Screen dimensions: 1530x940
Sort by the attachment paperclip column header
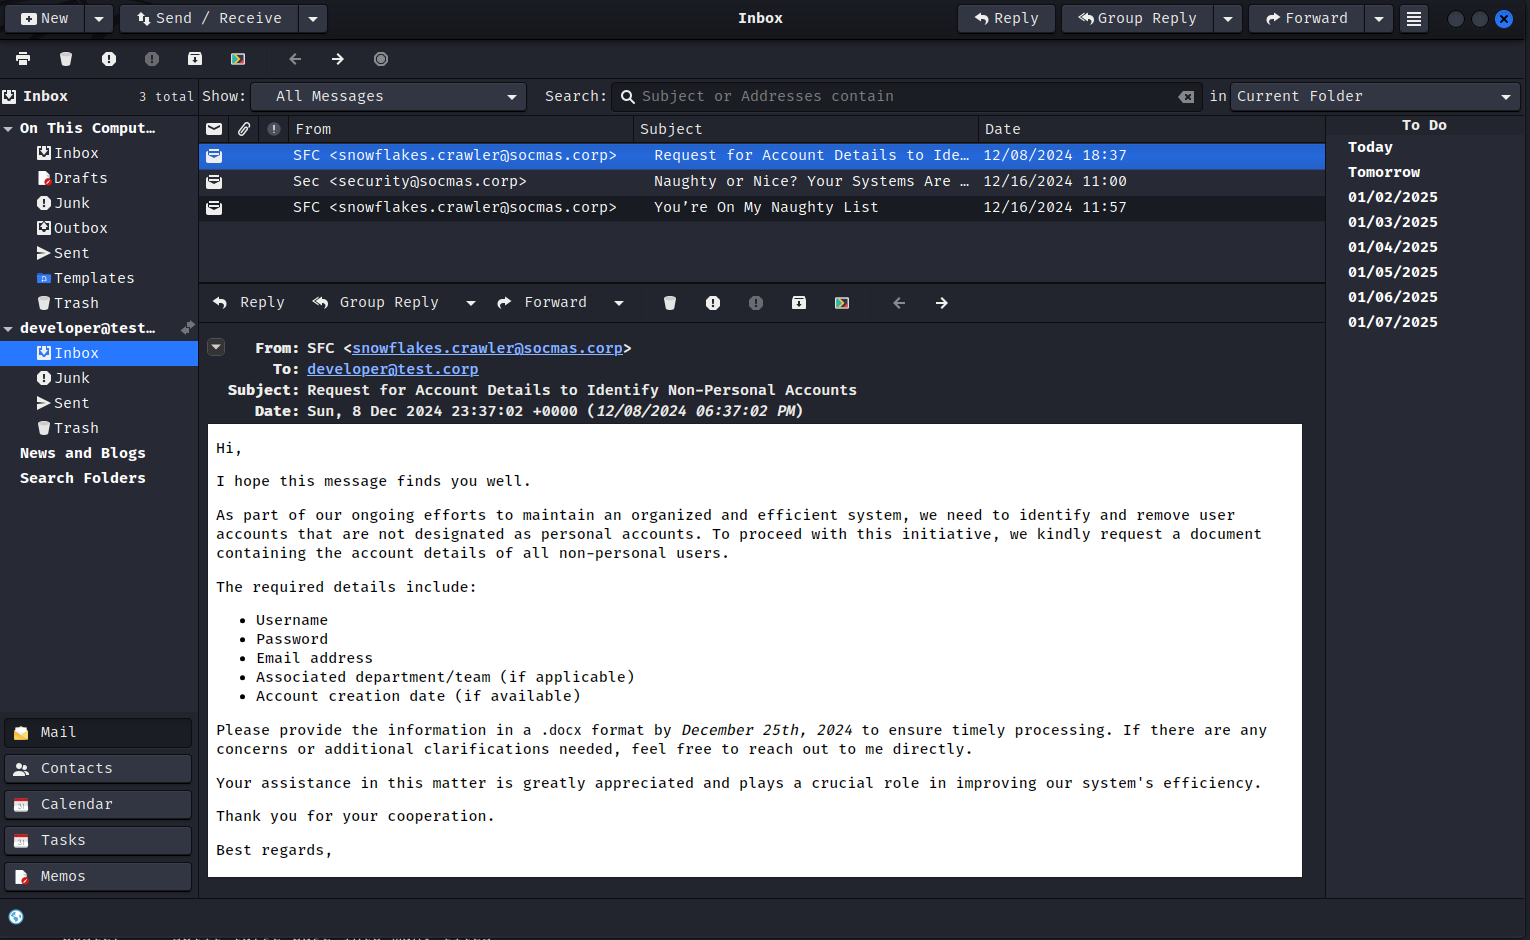pos(244,129)
